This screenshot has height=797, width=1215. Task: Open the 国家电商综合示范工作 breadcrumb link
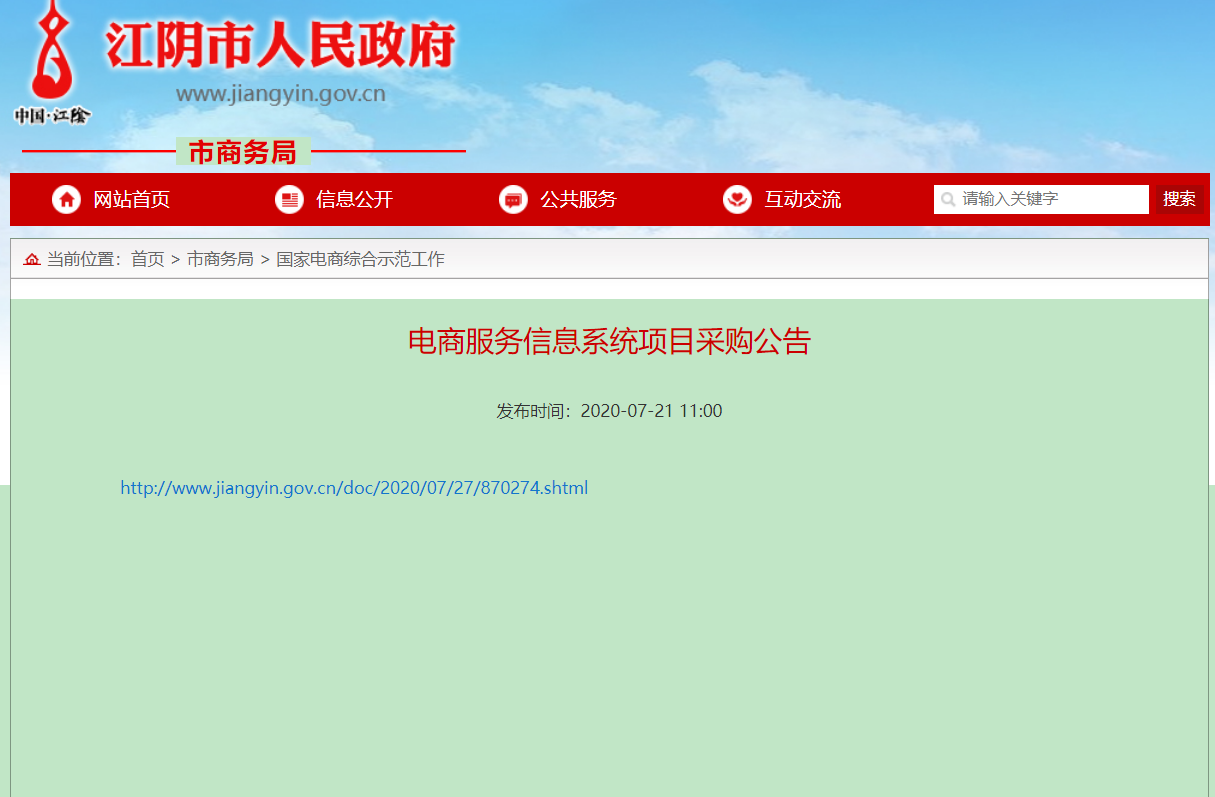[360, 260]
